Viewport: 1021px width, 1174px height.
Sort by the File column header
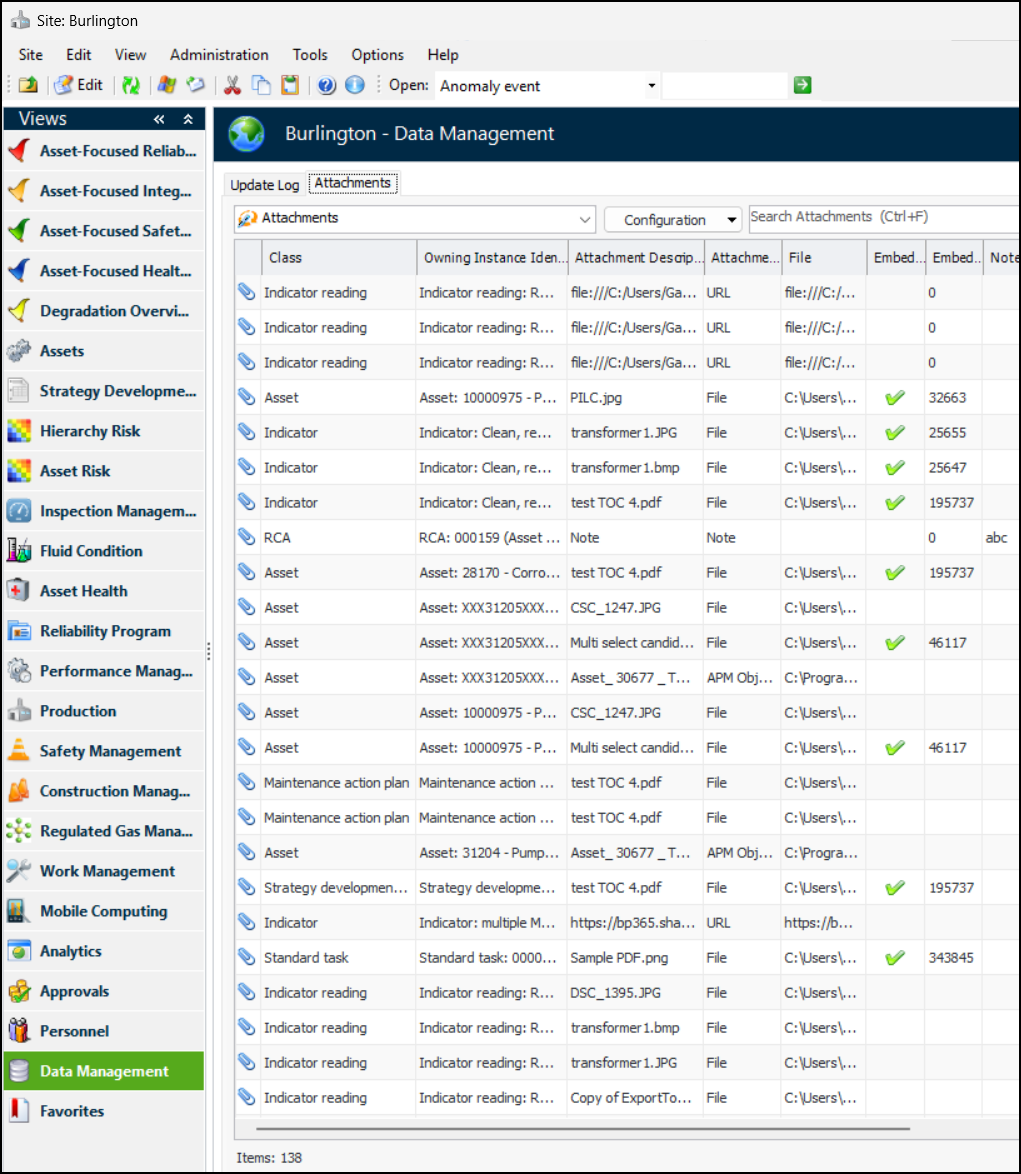tap(824, 258)
